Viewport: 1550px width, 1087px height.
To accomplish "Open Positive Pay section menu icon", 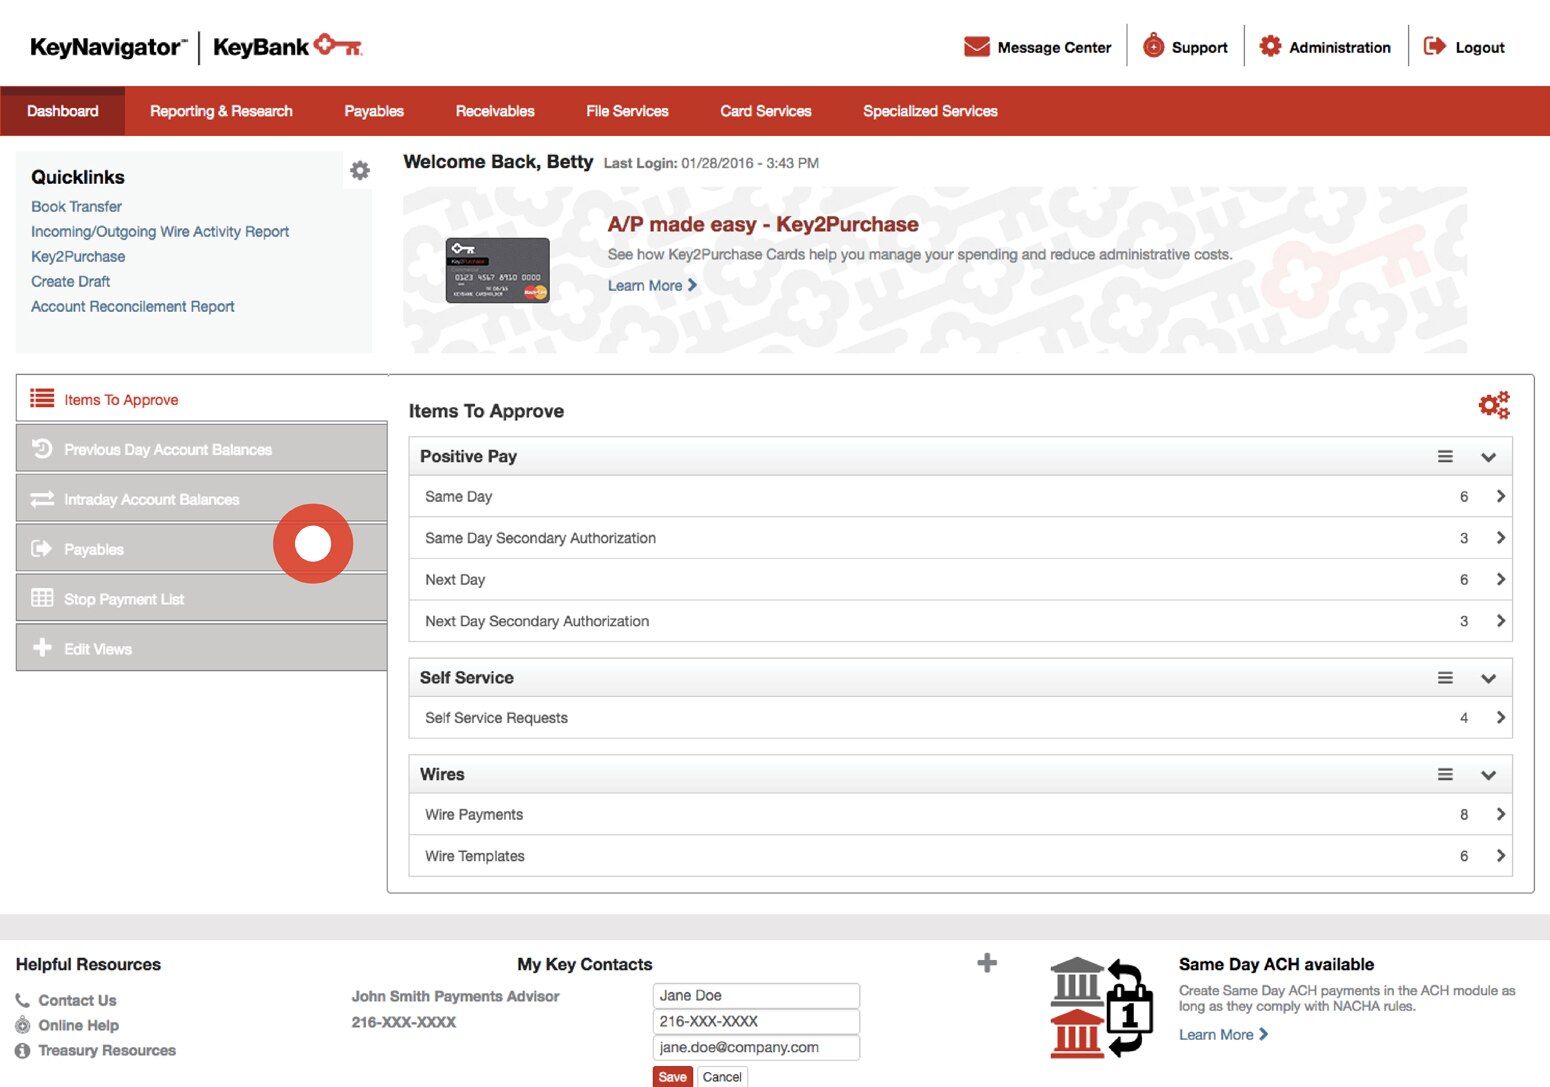I will [x=1445, y=456].
